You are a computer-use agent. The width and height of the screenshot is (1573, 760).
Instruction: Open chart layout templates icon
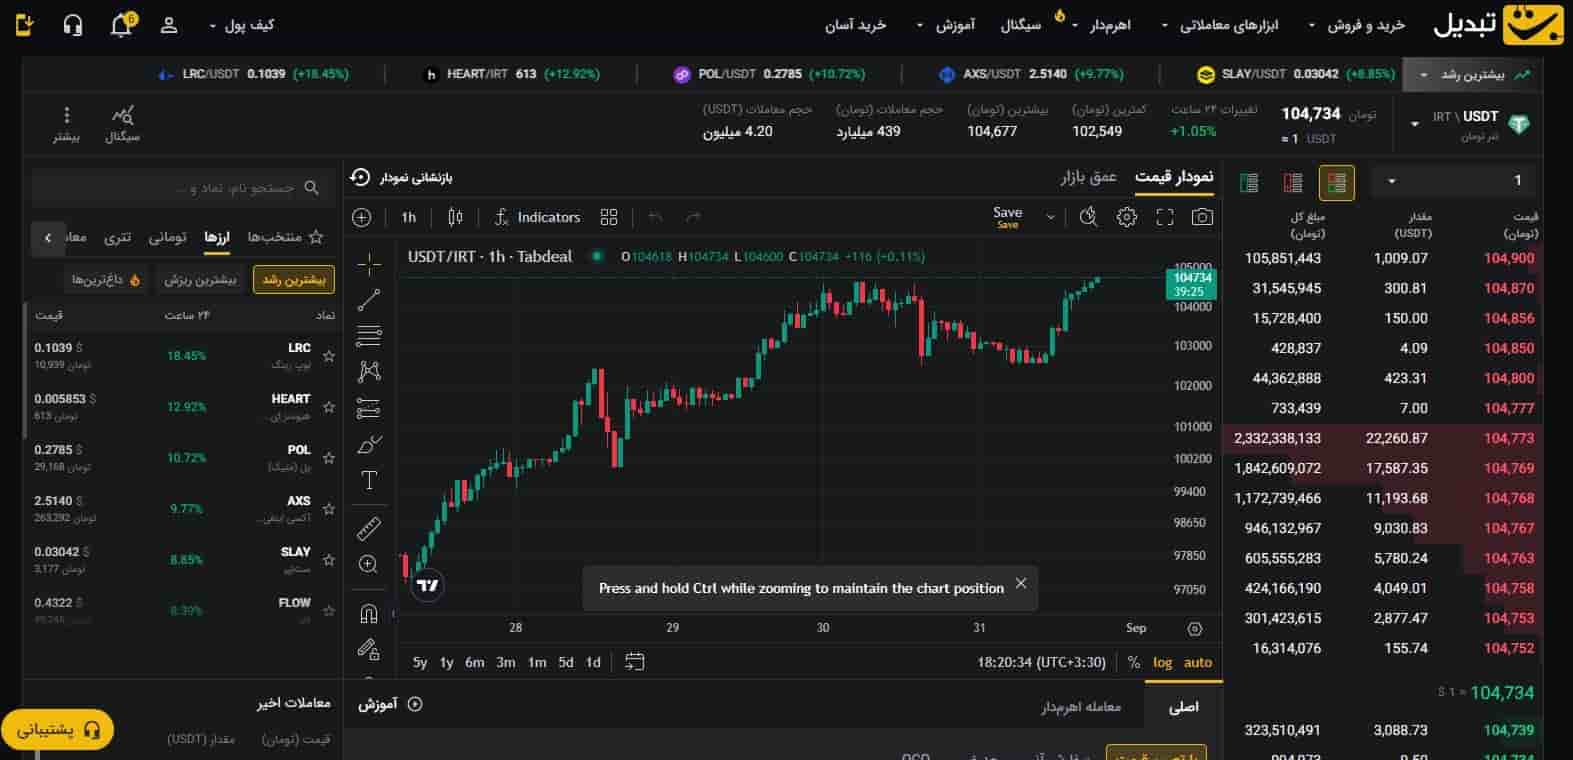[x=609, y=217]
